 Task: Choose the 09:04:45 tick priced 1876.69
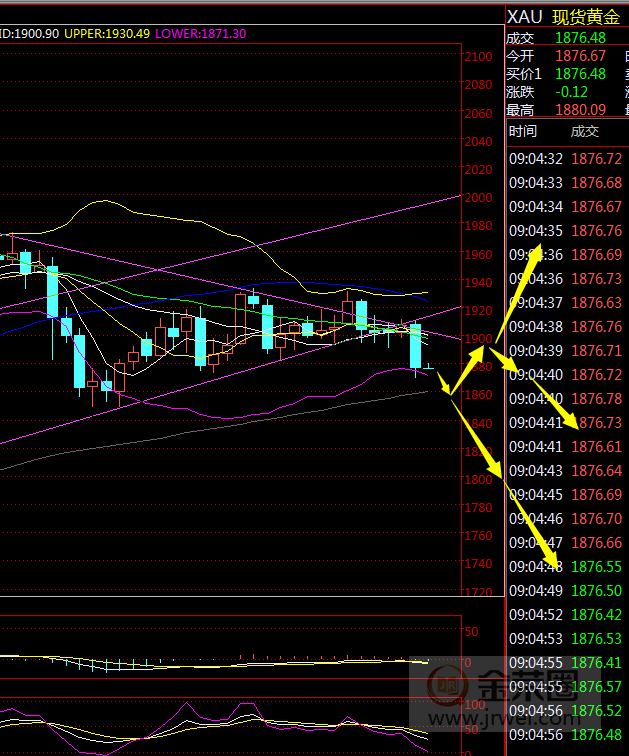point(565,495)
